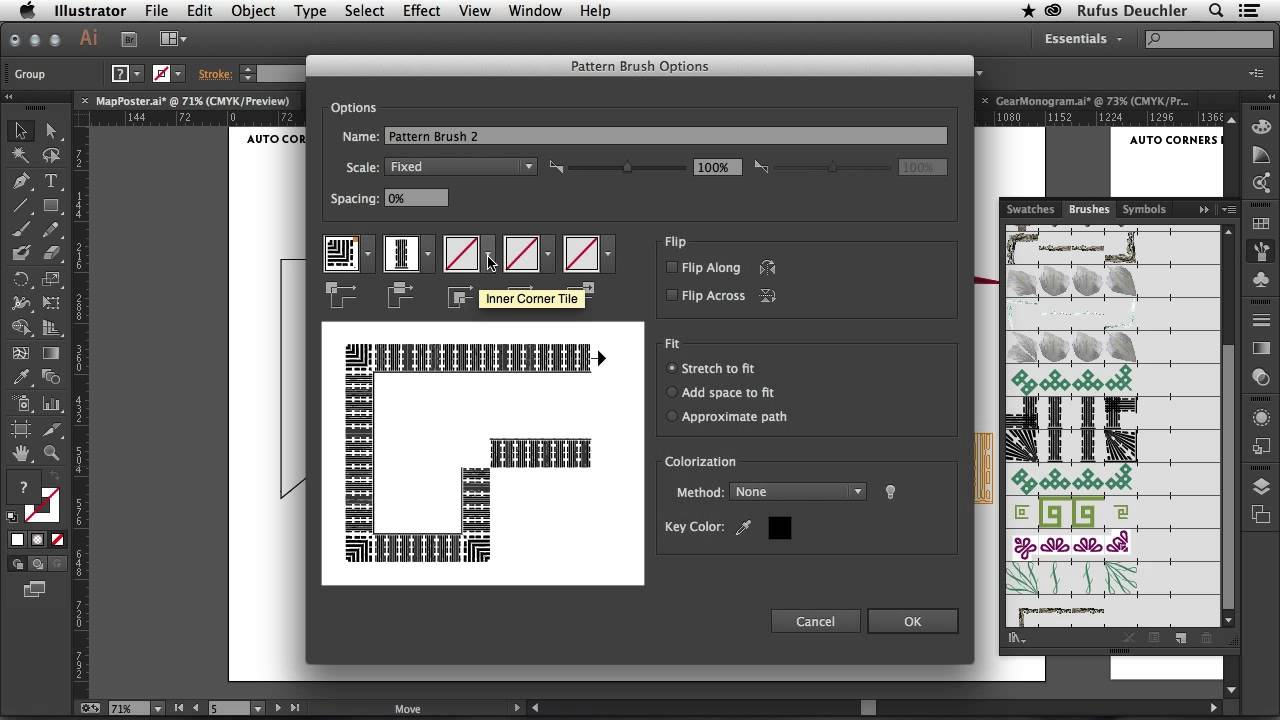
Task: Open the Object menu
Action: tap(253, 11)
